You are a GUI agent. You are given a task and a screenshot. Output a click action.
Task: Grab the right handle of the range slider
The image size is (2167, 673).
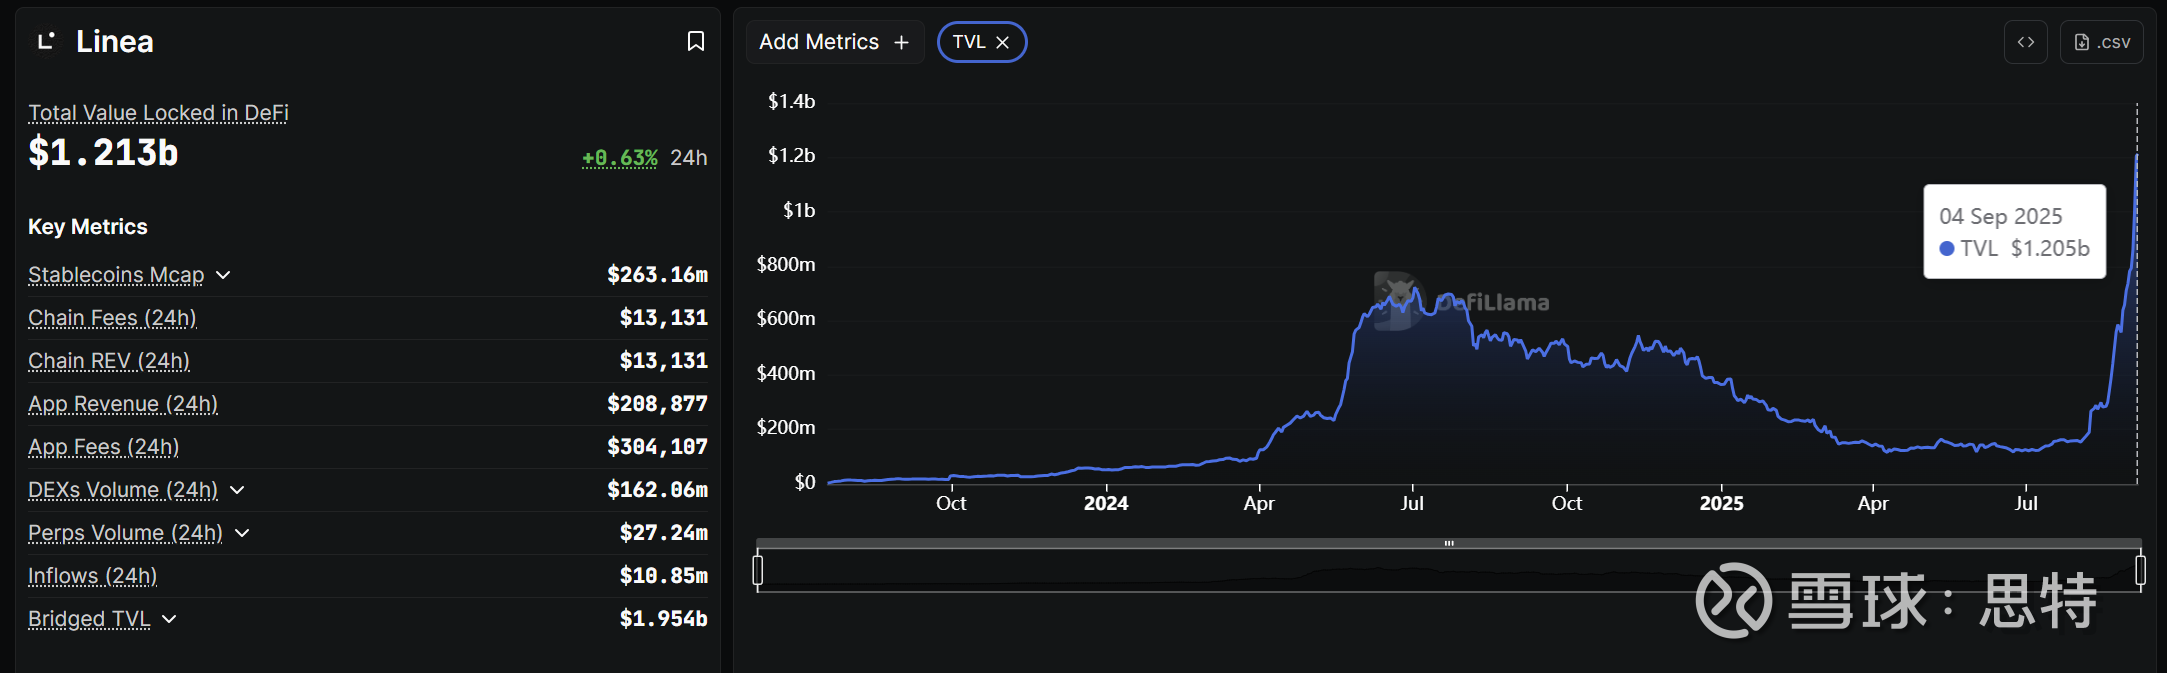(x=2140, y=570)
